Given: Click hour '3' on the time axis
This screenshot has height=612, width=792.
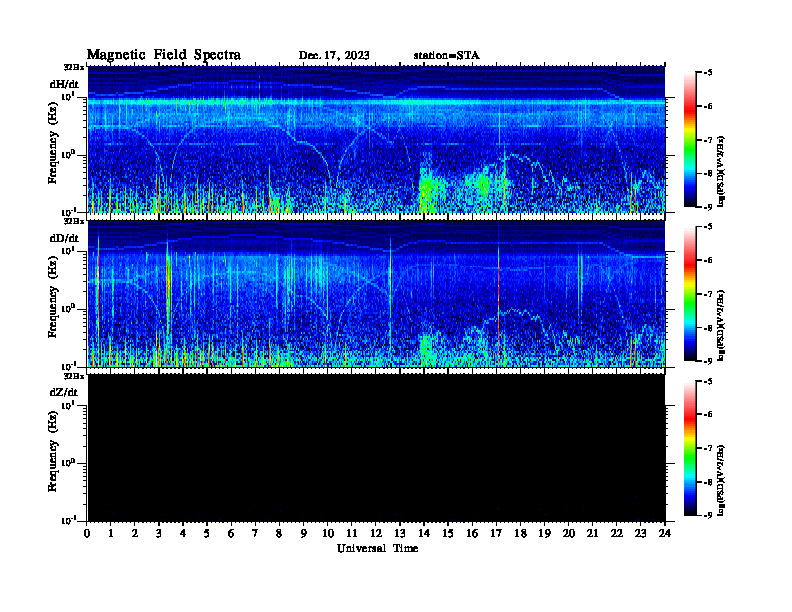Looking at the screenshot, I should 159,533.
